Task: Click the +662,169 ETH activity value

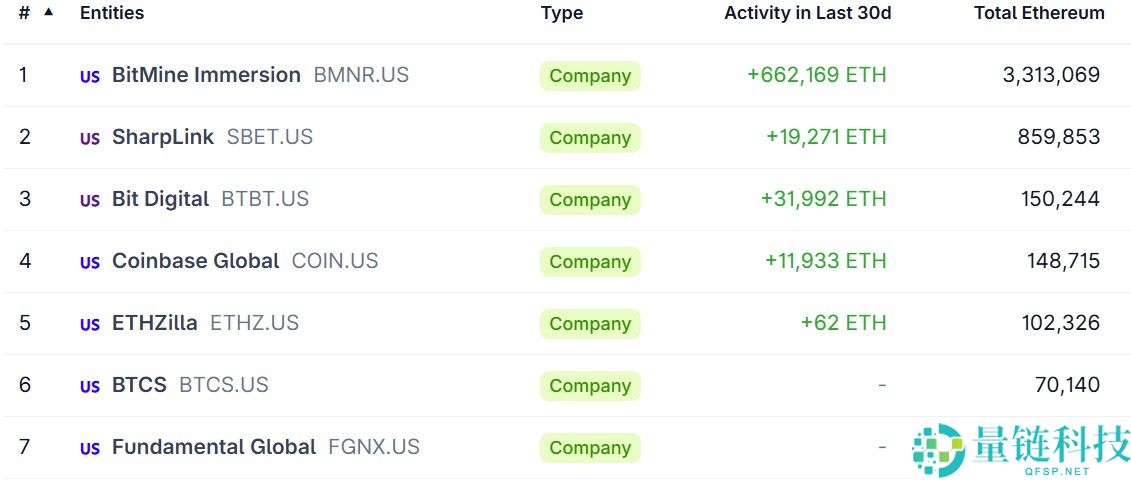Action: point(816,75)
